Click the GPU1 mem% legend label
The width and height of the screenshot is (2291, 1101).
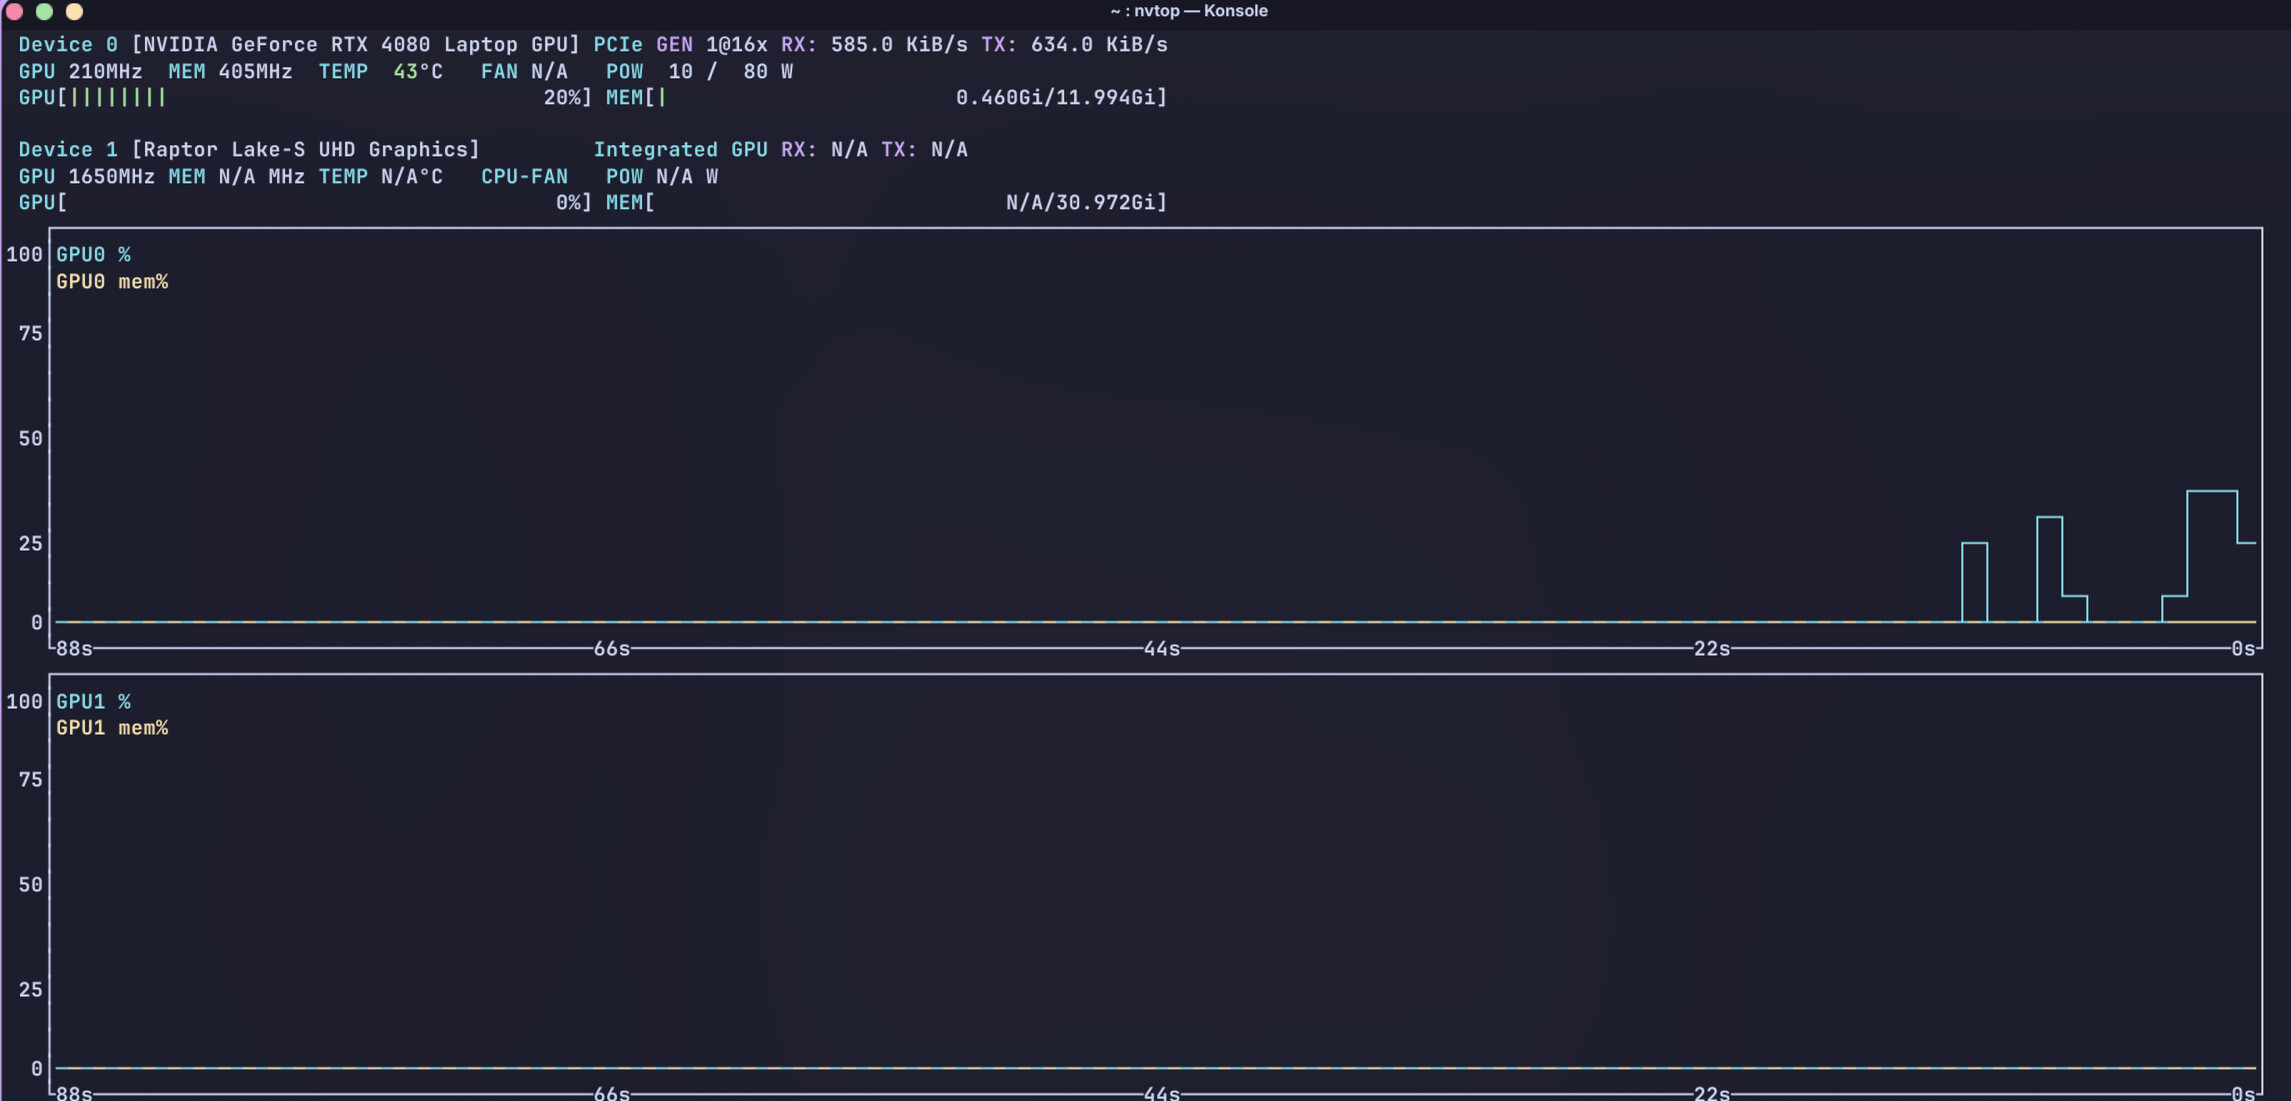[112, 728]
